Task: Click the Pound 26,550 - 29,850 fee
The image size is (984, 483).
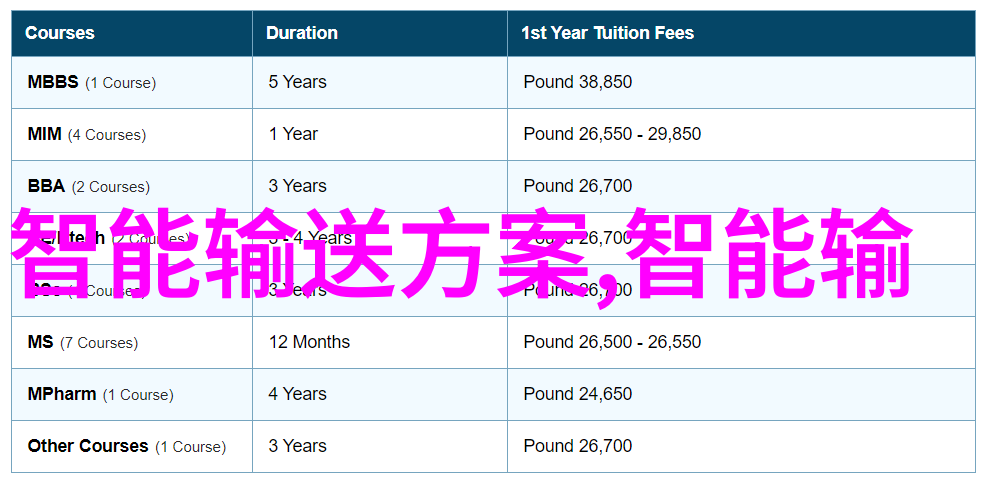Action: (612, 134)
